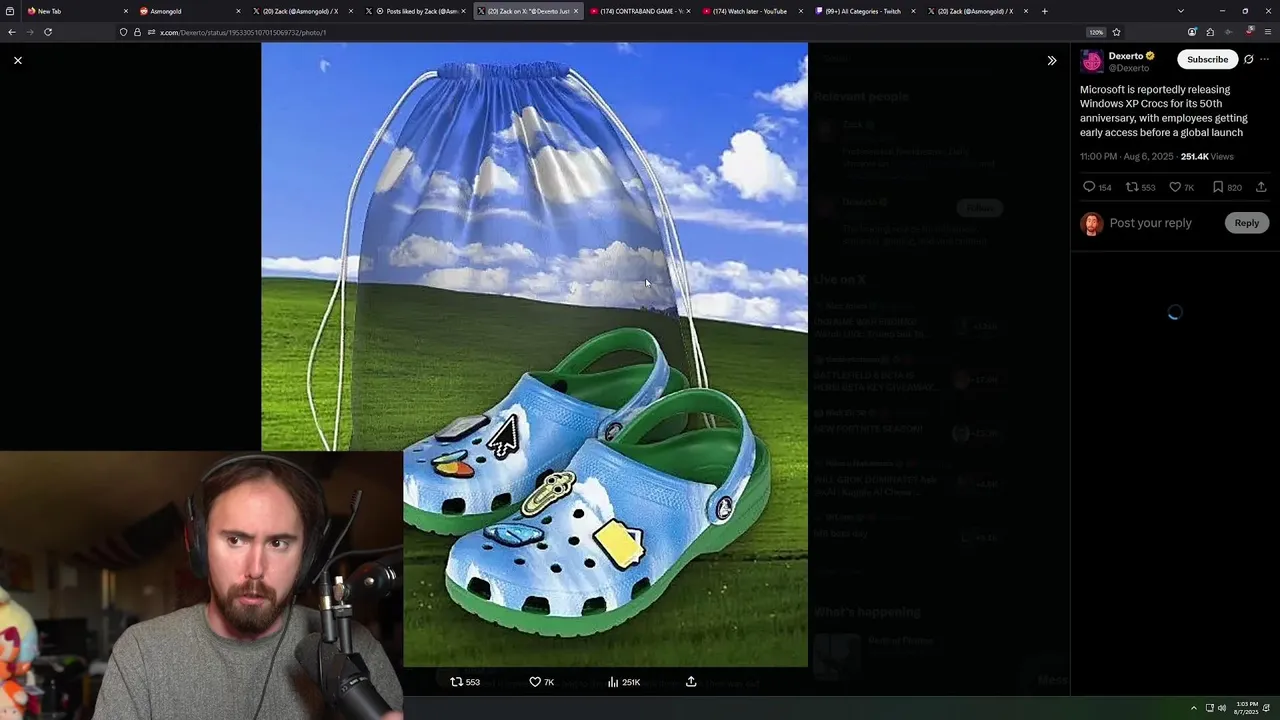The height and width of the screenshot is (720, 1280).
Task: Click the 11:00 PM · Aug 6, 2025 timestamp
Action: (1127, 157)
